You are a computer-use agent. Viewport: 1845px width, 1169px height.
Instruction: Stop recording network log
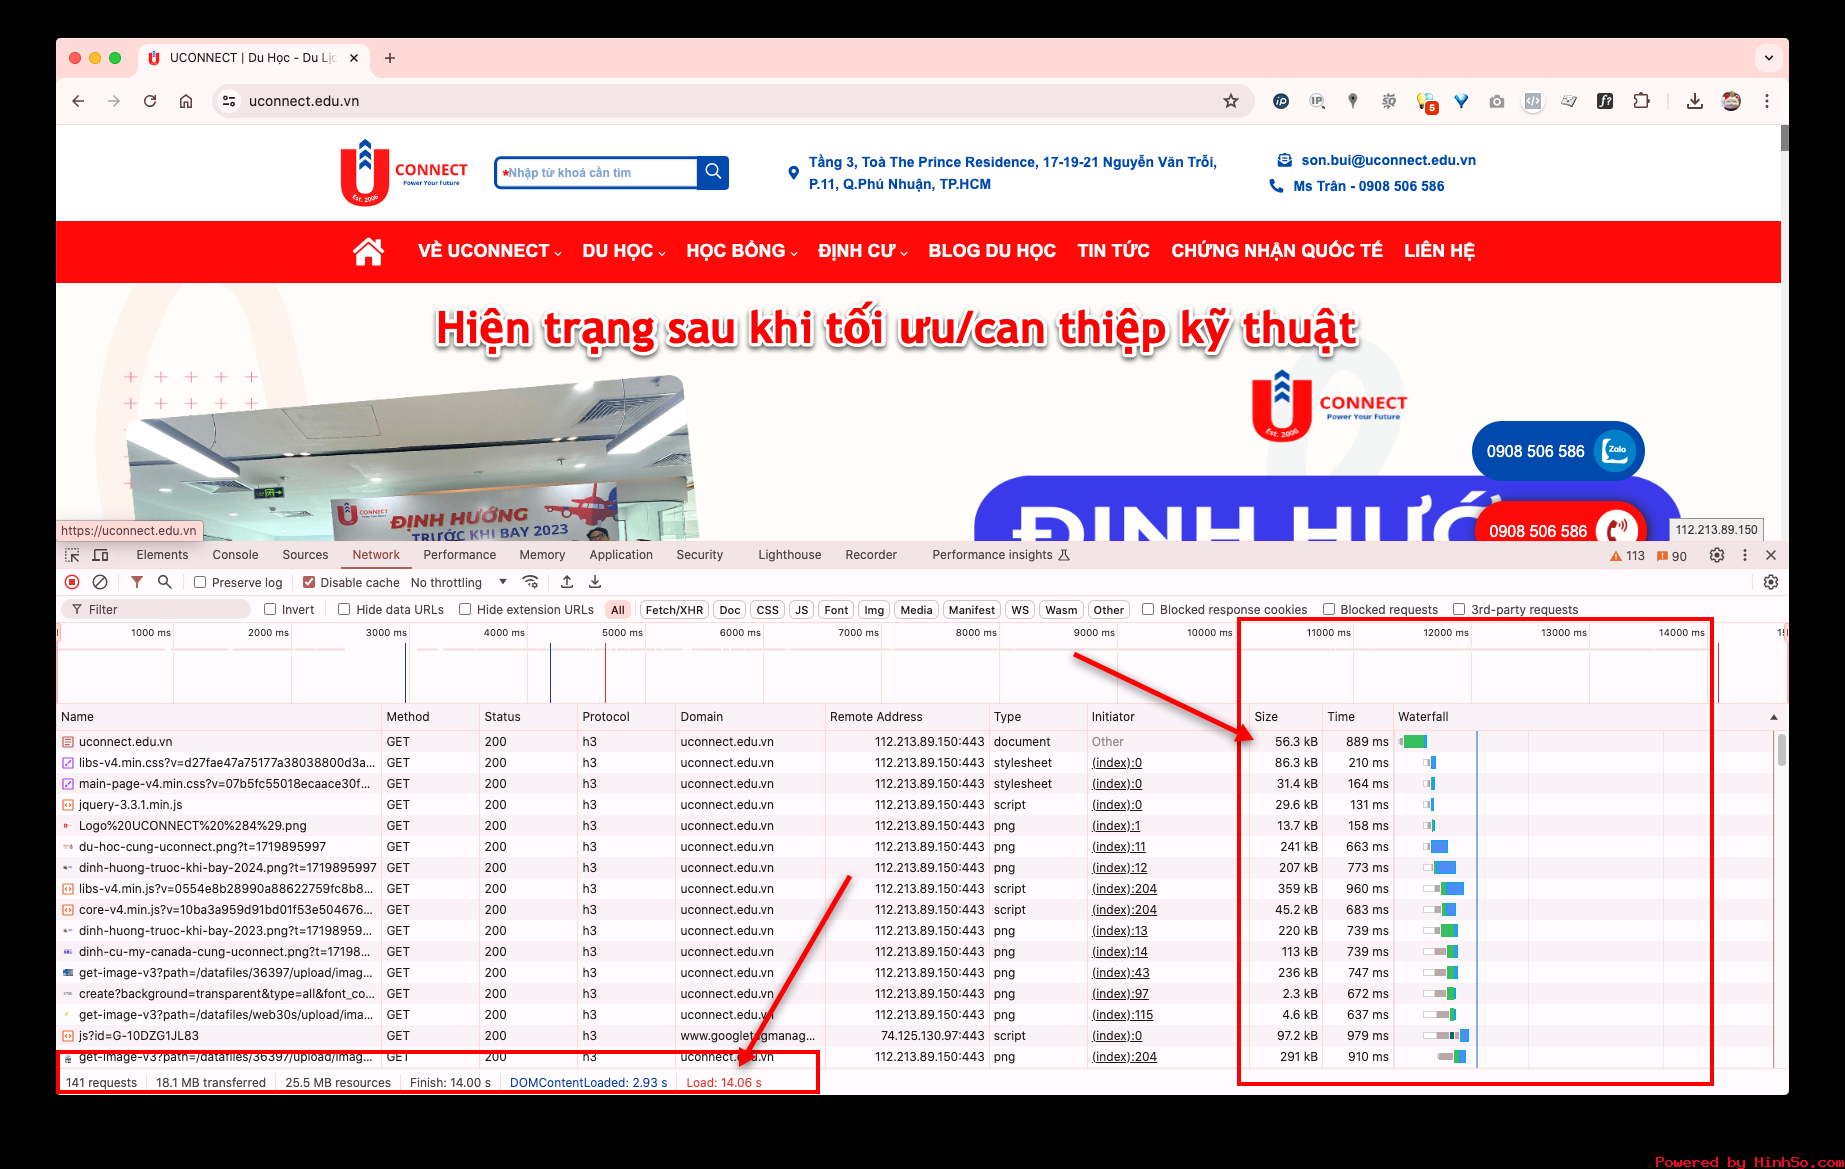(x=72, y=582)
